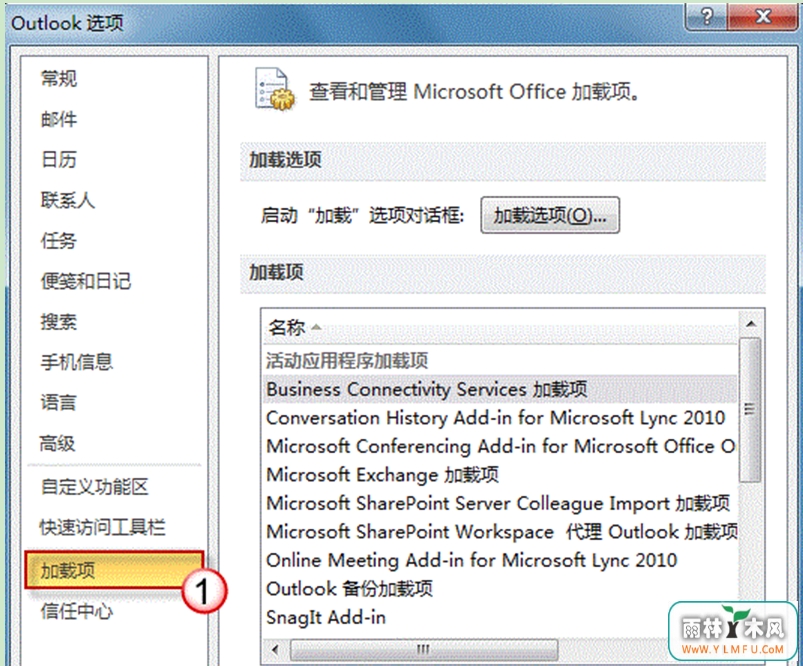Select SharePoint Workspace 代理 Outlook 加载项
Viewport: 803px width, 666px height.
click(x=500, y=532)
